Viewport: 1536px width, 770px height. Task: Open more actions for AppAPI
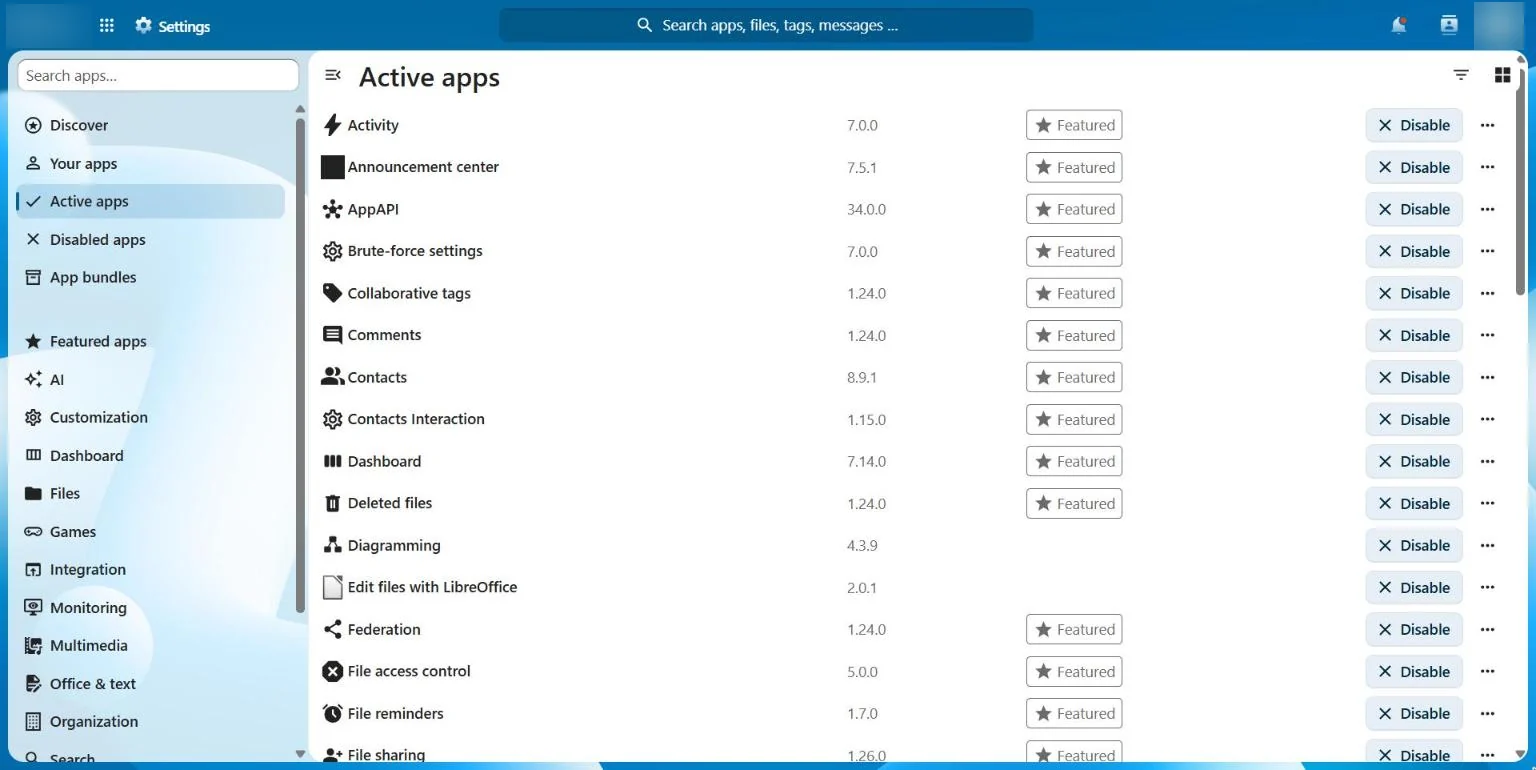pyautogui.click(x=1487, y=209)
